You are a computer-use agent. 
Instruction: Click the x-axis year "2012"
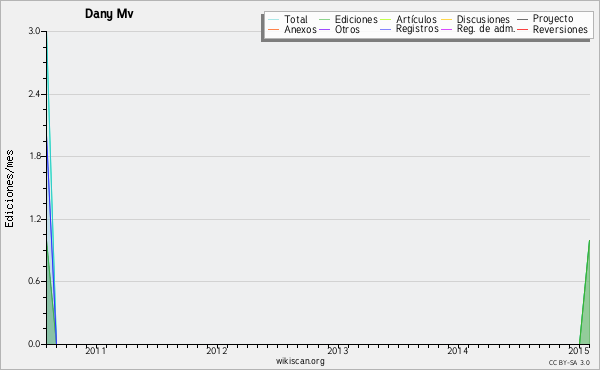[x=217, y=351]
